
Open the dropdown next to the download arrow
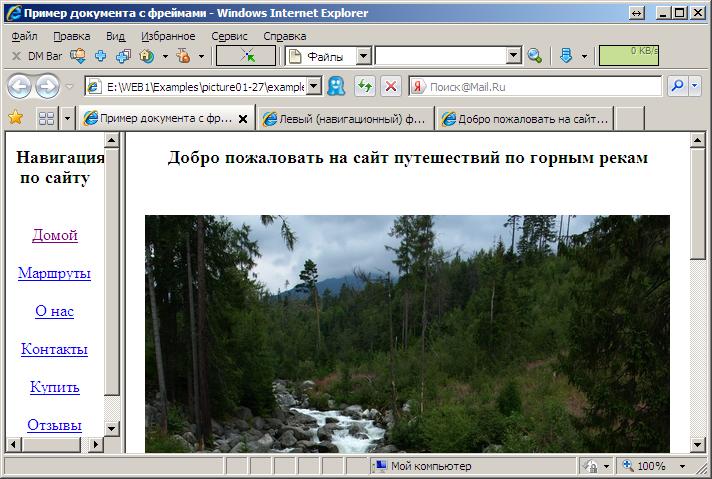pos(584,57)
